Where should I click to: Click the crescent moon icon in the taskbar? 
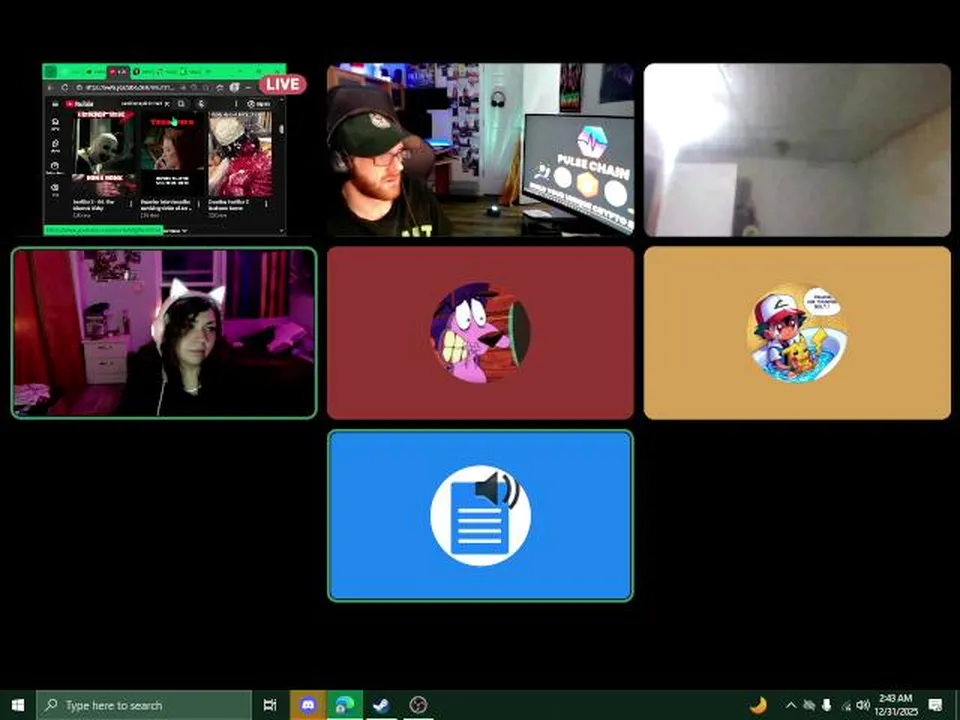[758, 705]
